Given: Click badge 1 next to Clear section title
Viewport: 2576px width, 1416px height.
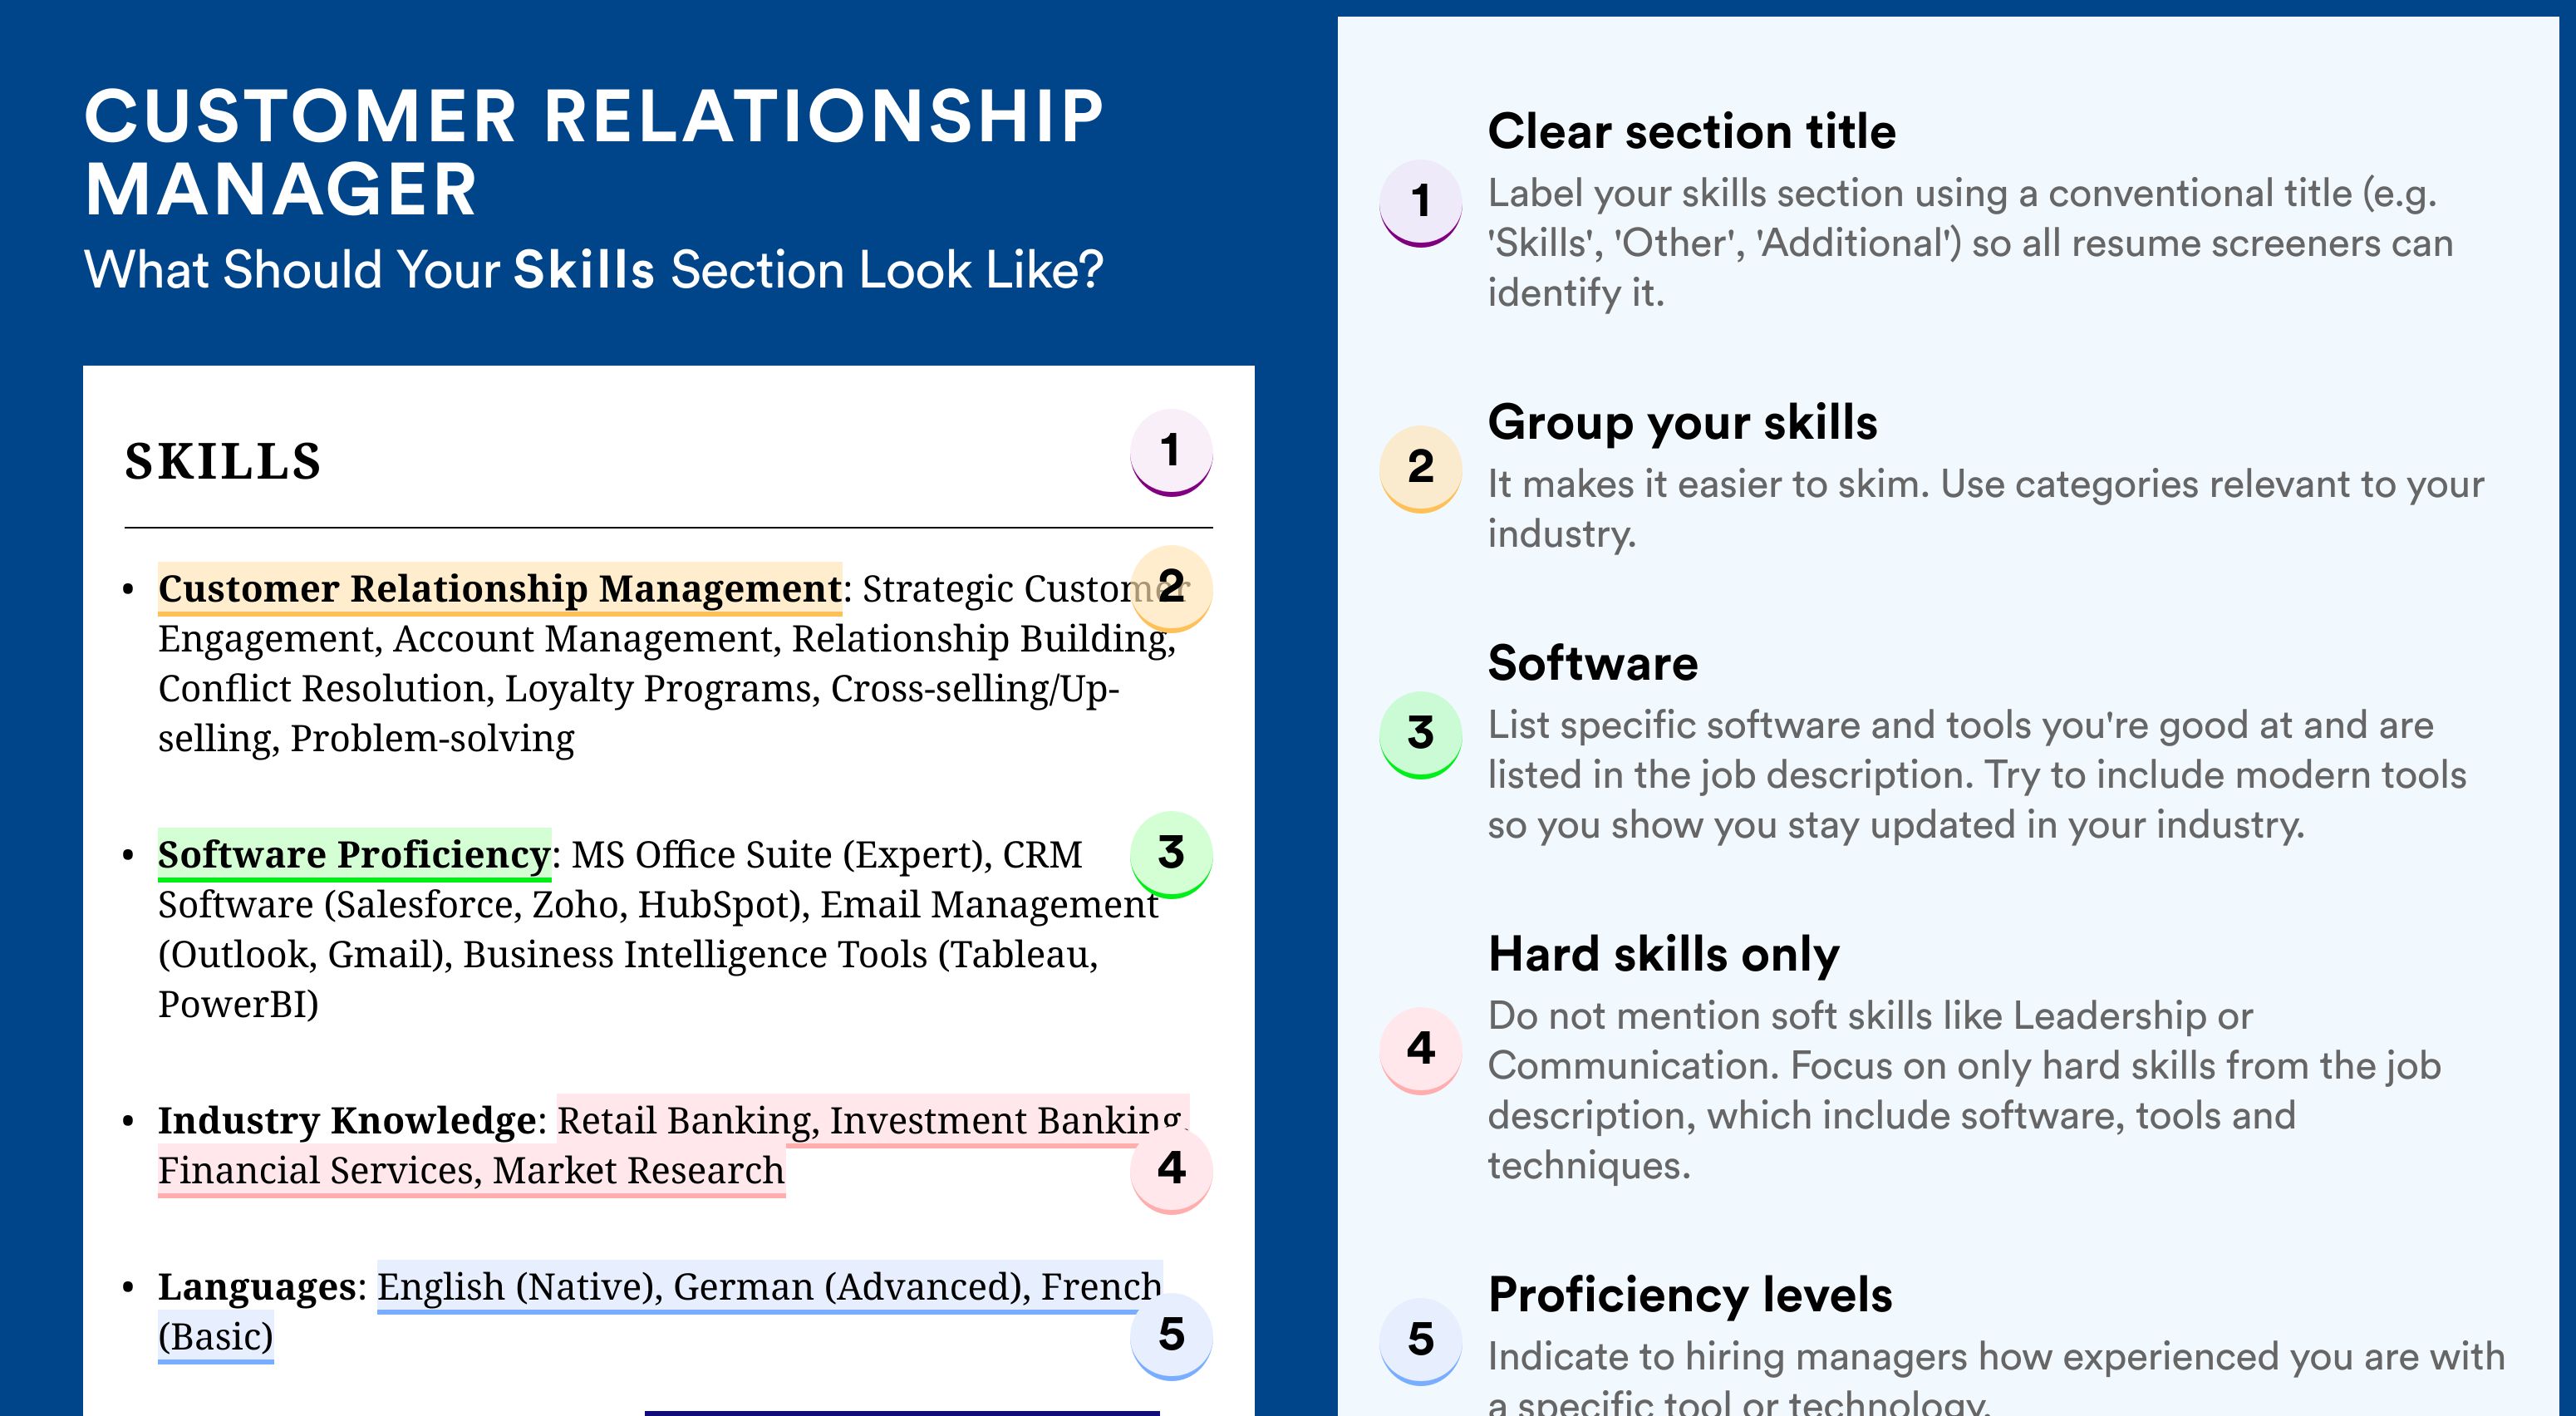Looking at the screenshot, I should pos(1421,203).
